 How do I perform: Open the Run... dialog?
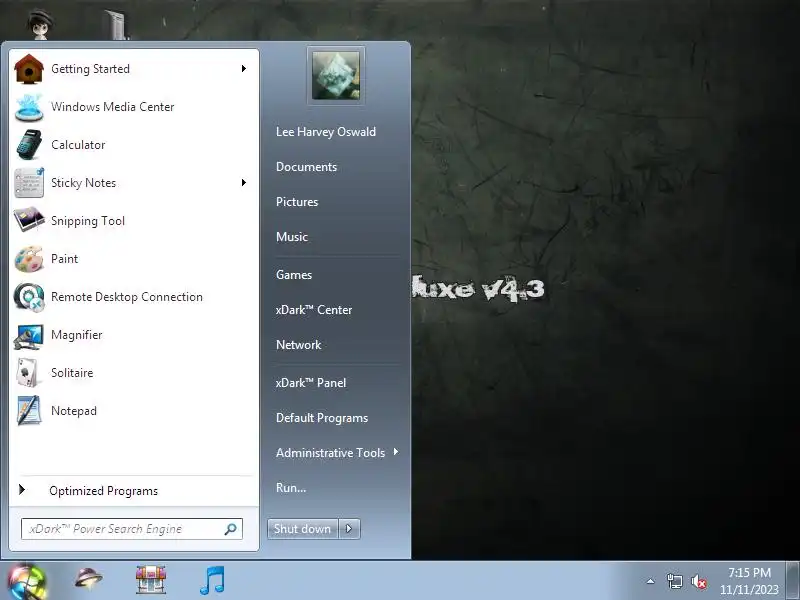[x=291, y=488]
